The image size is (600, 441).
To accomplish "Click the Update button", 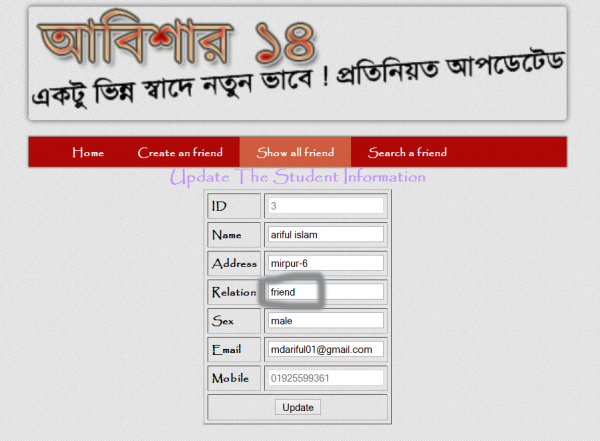I will pos(298,407).
